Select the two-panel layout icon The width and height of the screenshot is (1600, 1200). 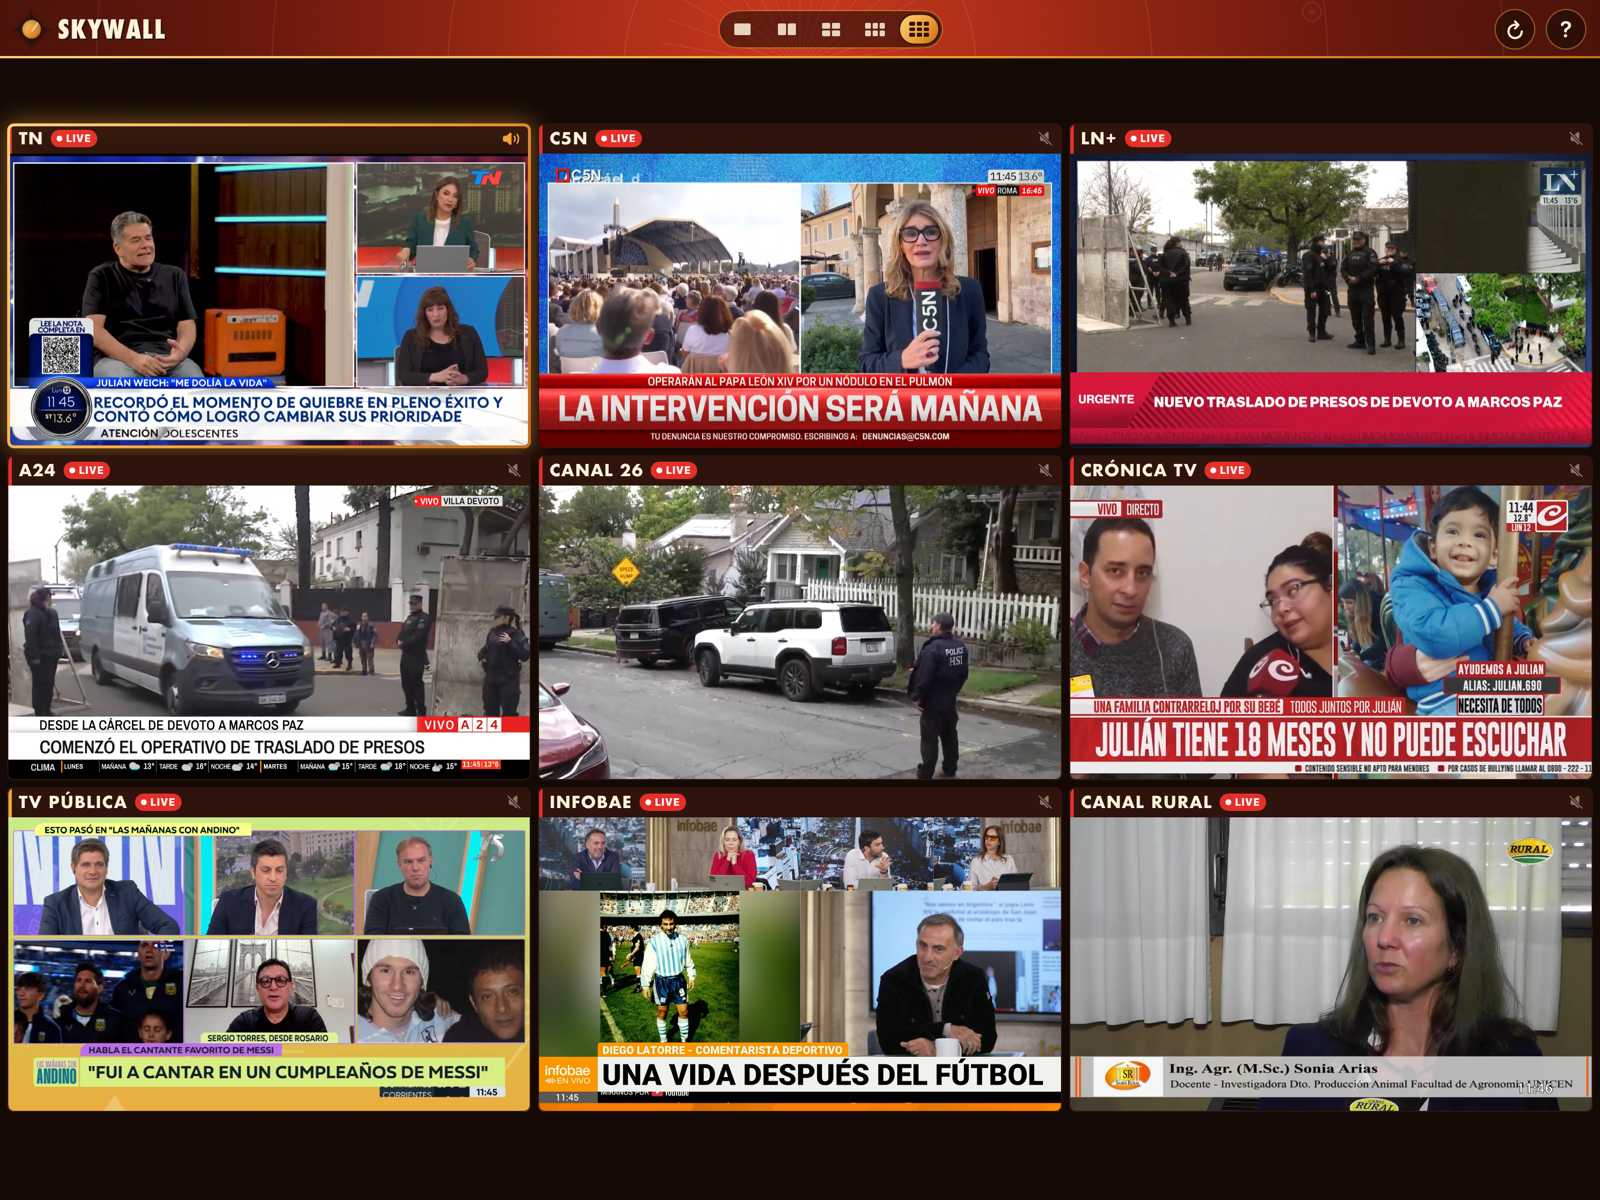(x=787, y=30)
